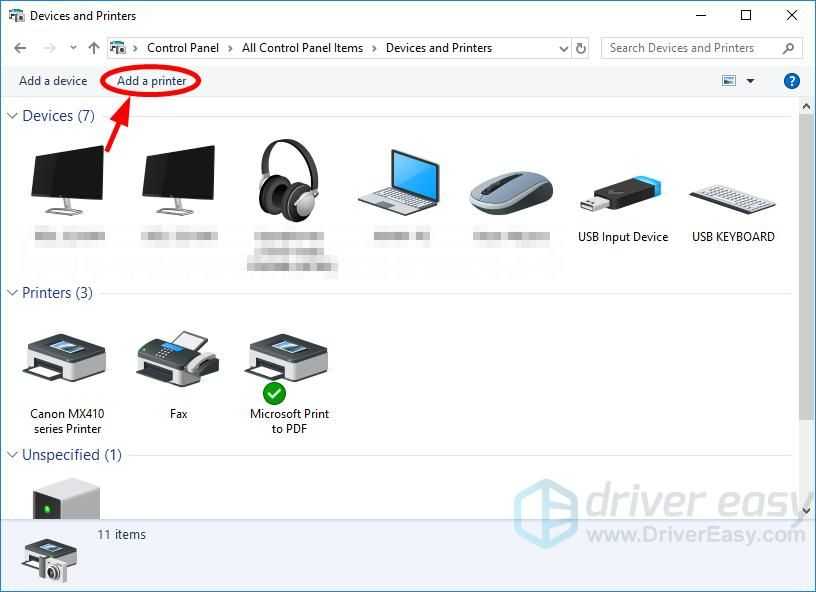The image size is (816, 592).
Task: Click the breadcrumb Control Panel folder icon
Action: pos(118,48)
